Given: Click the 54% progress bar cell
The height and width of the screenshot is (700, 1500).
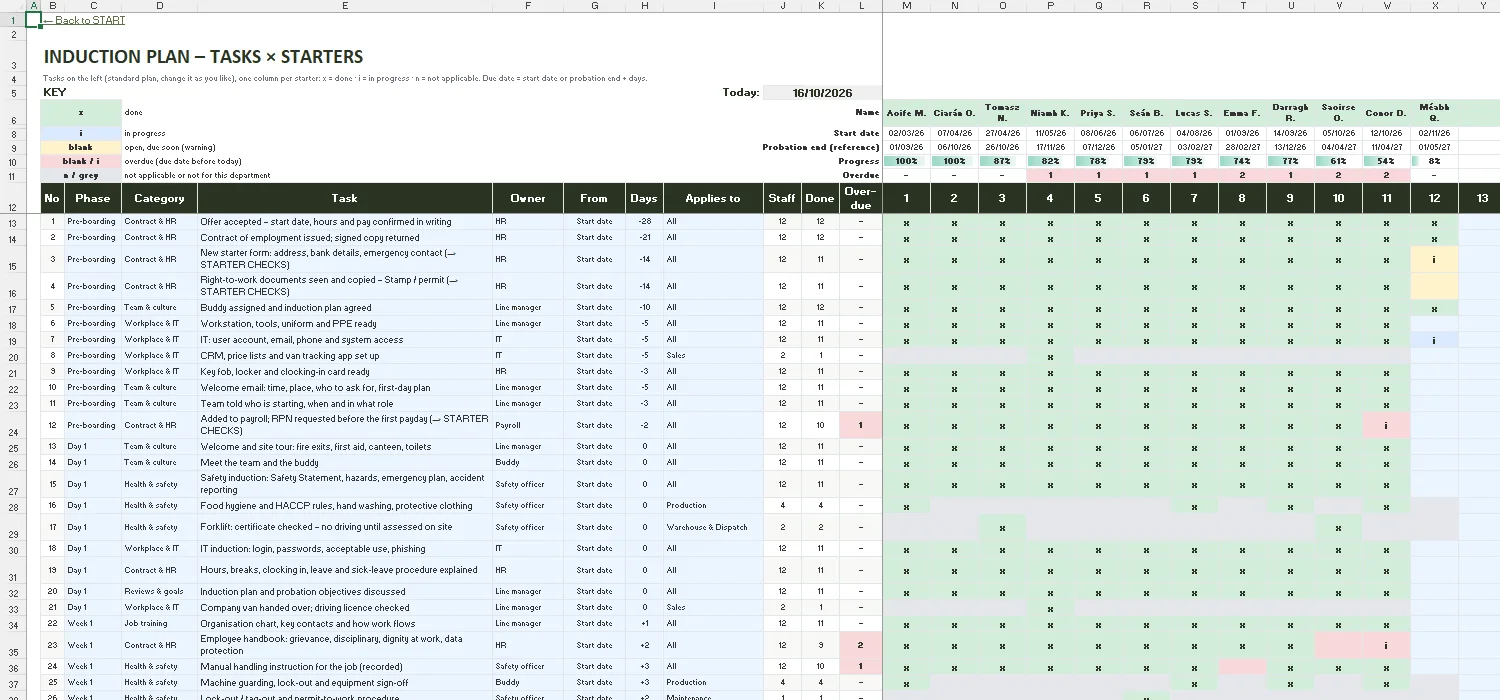Looking at the screenshot, I should coord(1386,161).
